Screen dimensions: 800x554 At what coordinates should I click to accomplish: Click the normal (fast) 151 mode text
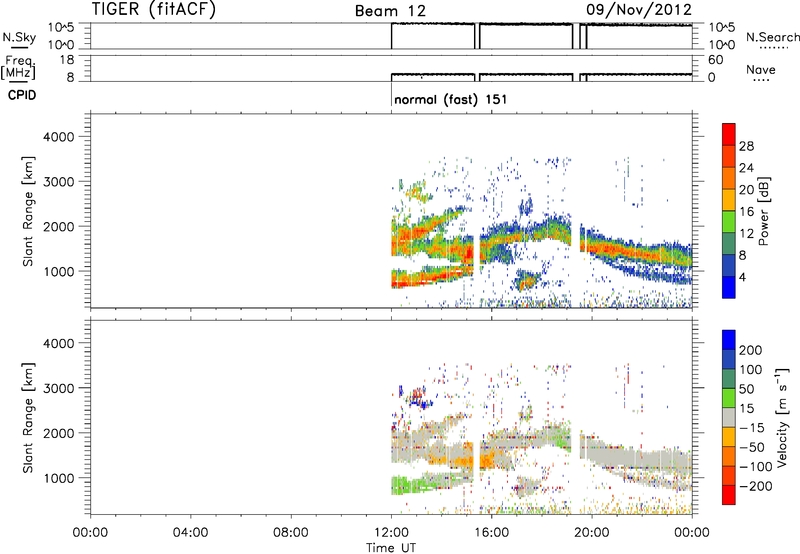click(451, 99)
